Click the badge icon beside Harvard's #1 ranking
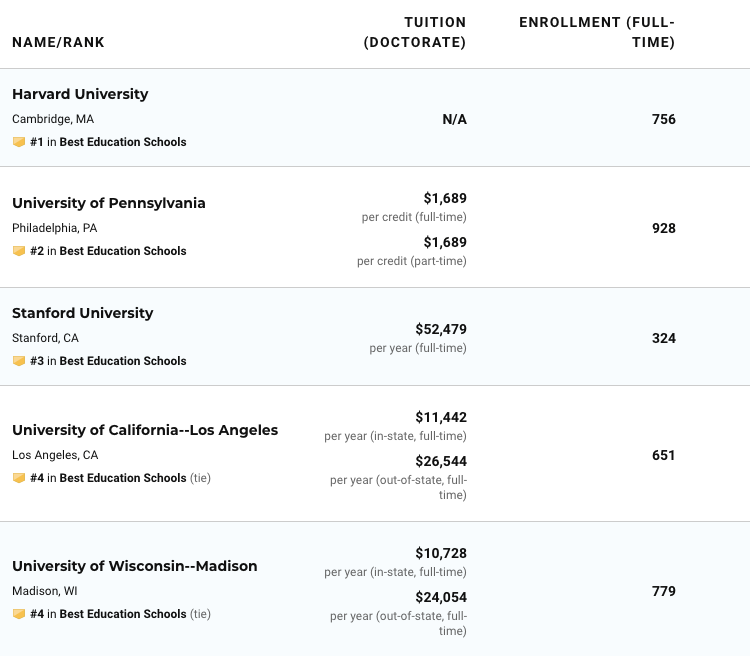 pos(18,142)
